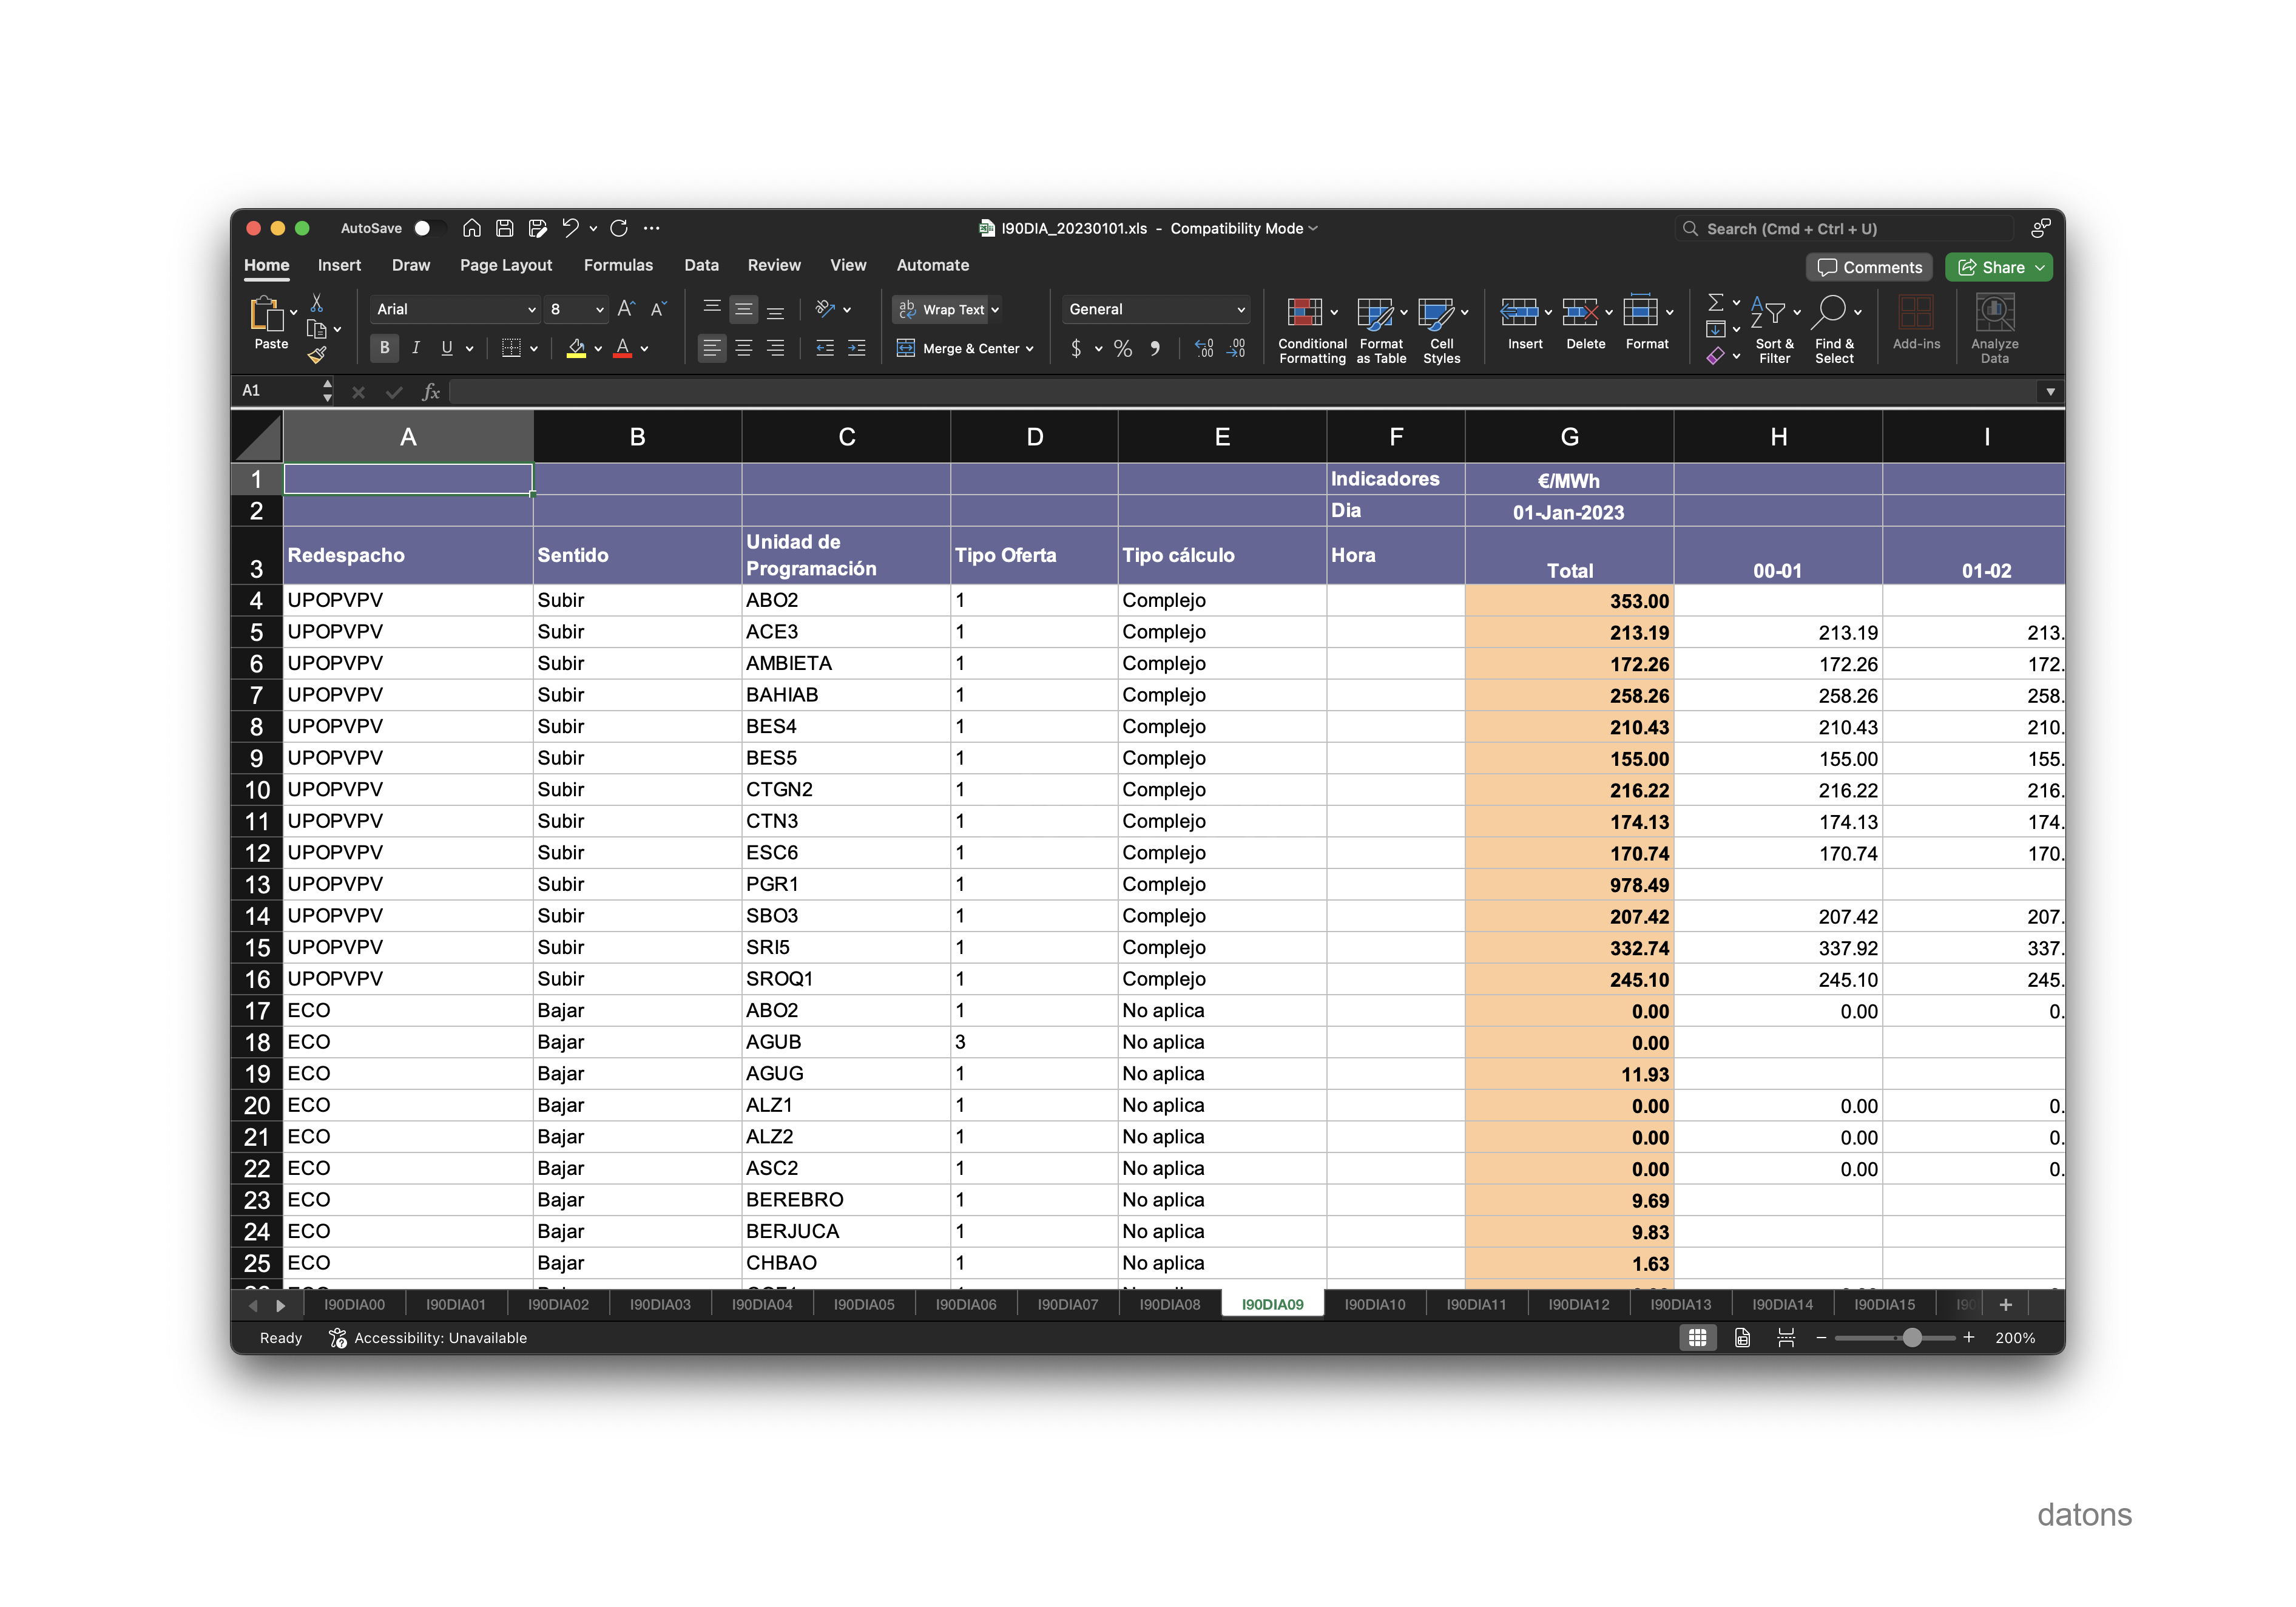Switch to Page Layout view icon
The image size is (2296, 1607).
1742,1338
